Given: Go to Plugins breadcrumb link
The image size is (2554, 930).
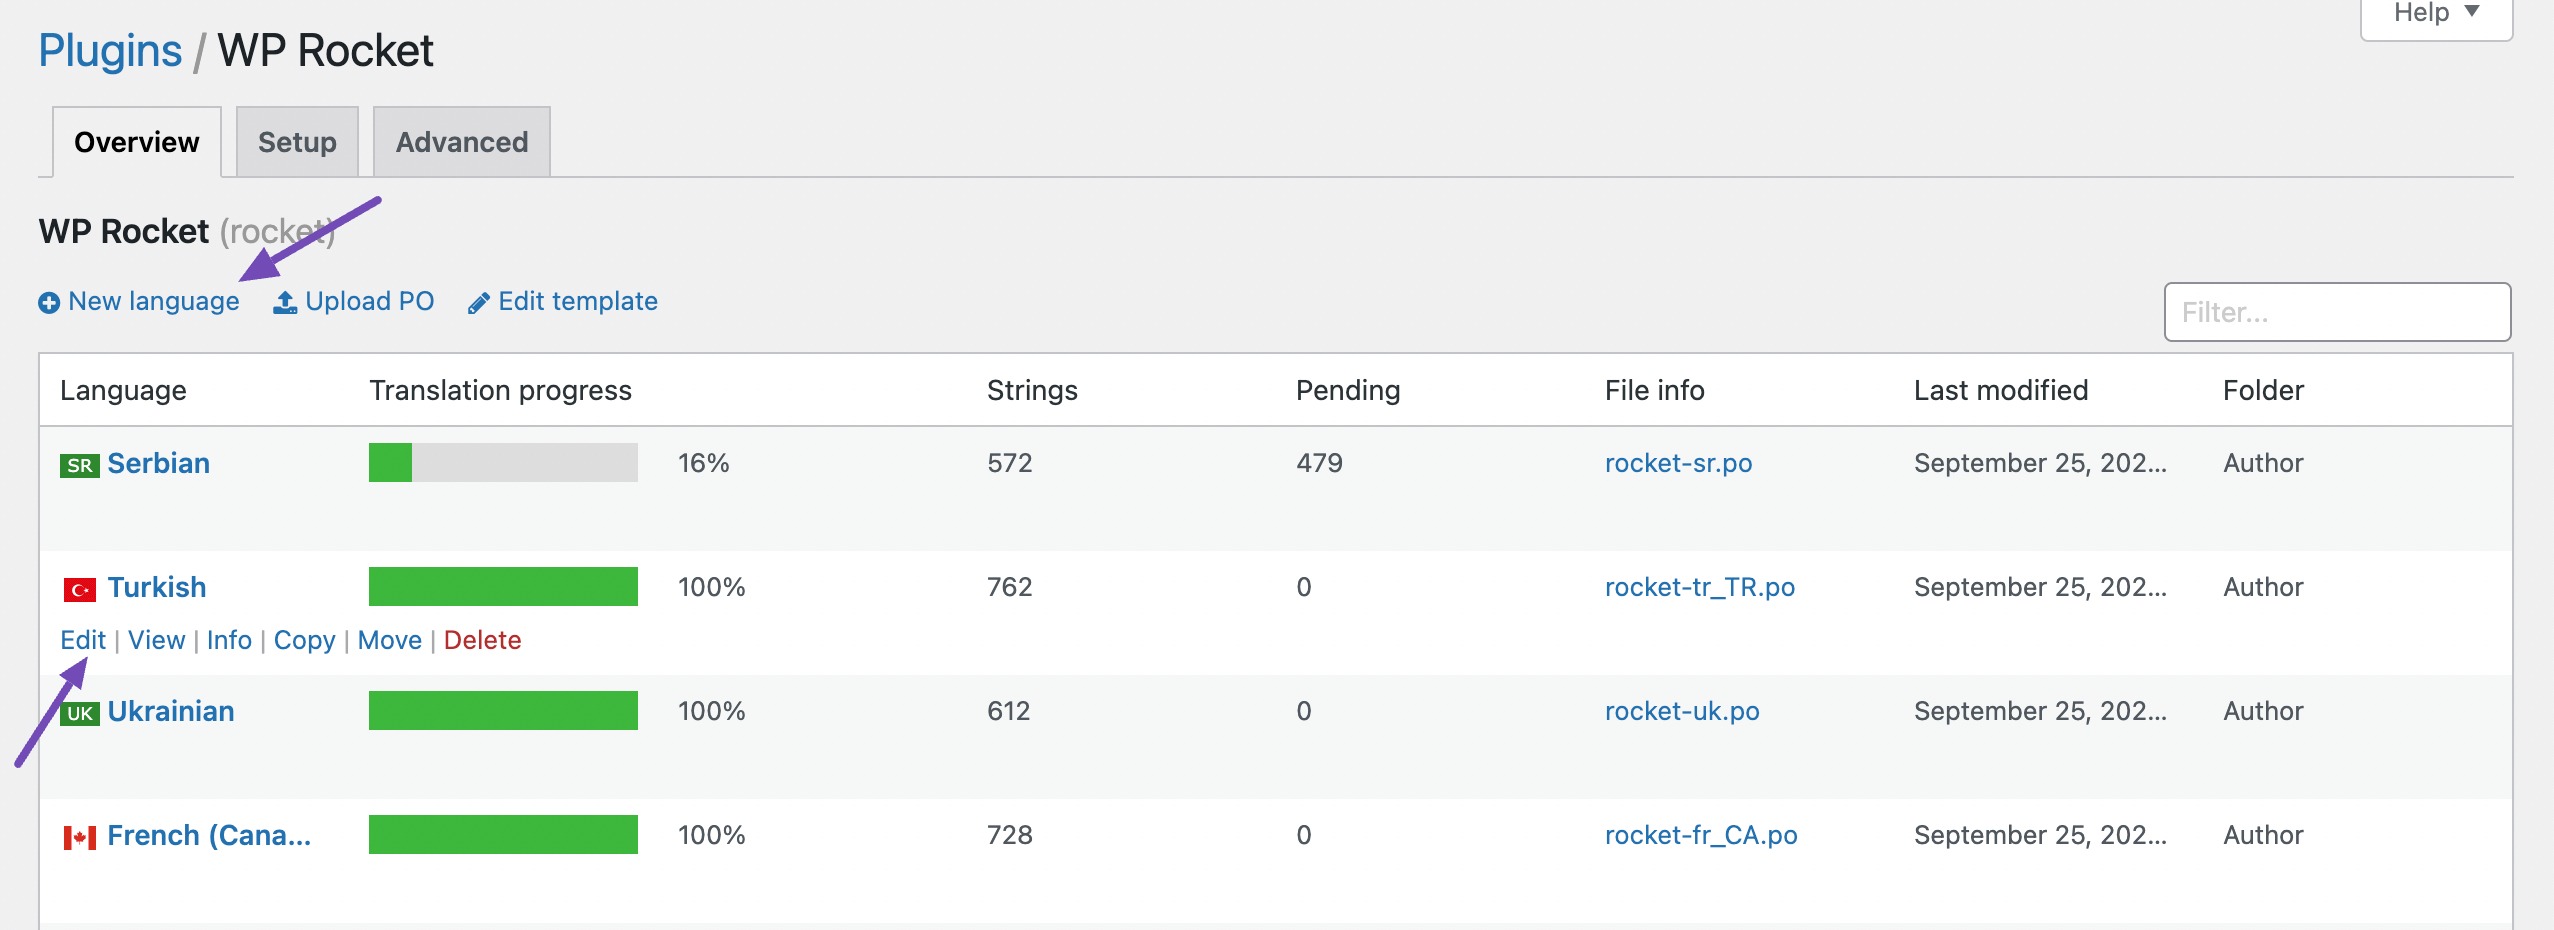Looking at the screenshot, I should (x=110, y=51).
